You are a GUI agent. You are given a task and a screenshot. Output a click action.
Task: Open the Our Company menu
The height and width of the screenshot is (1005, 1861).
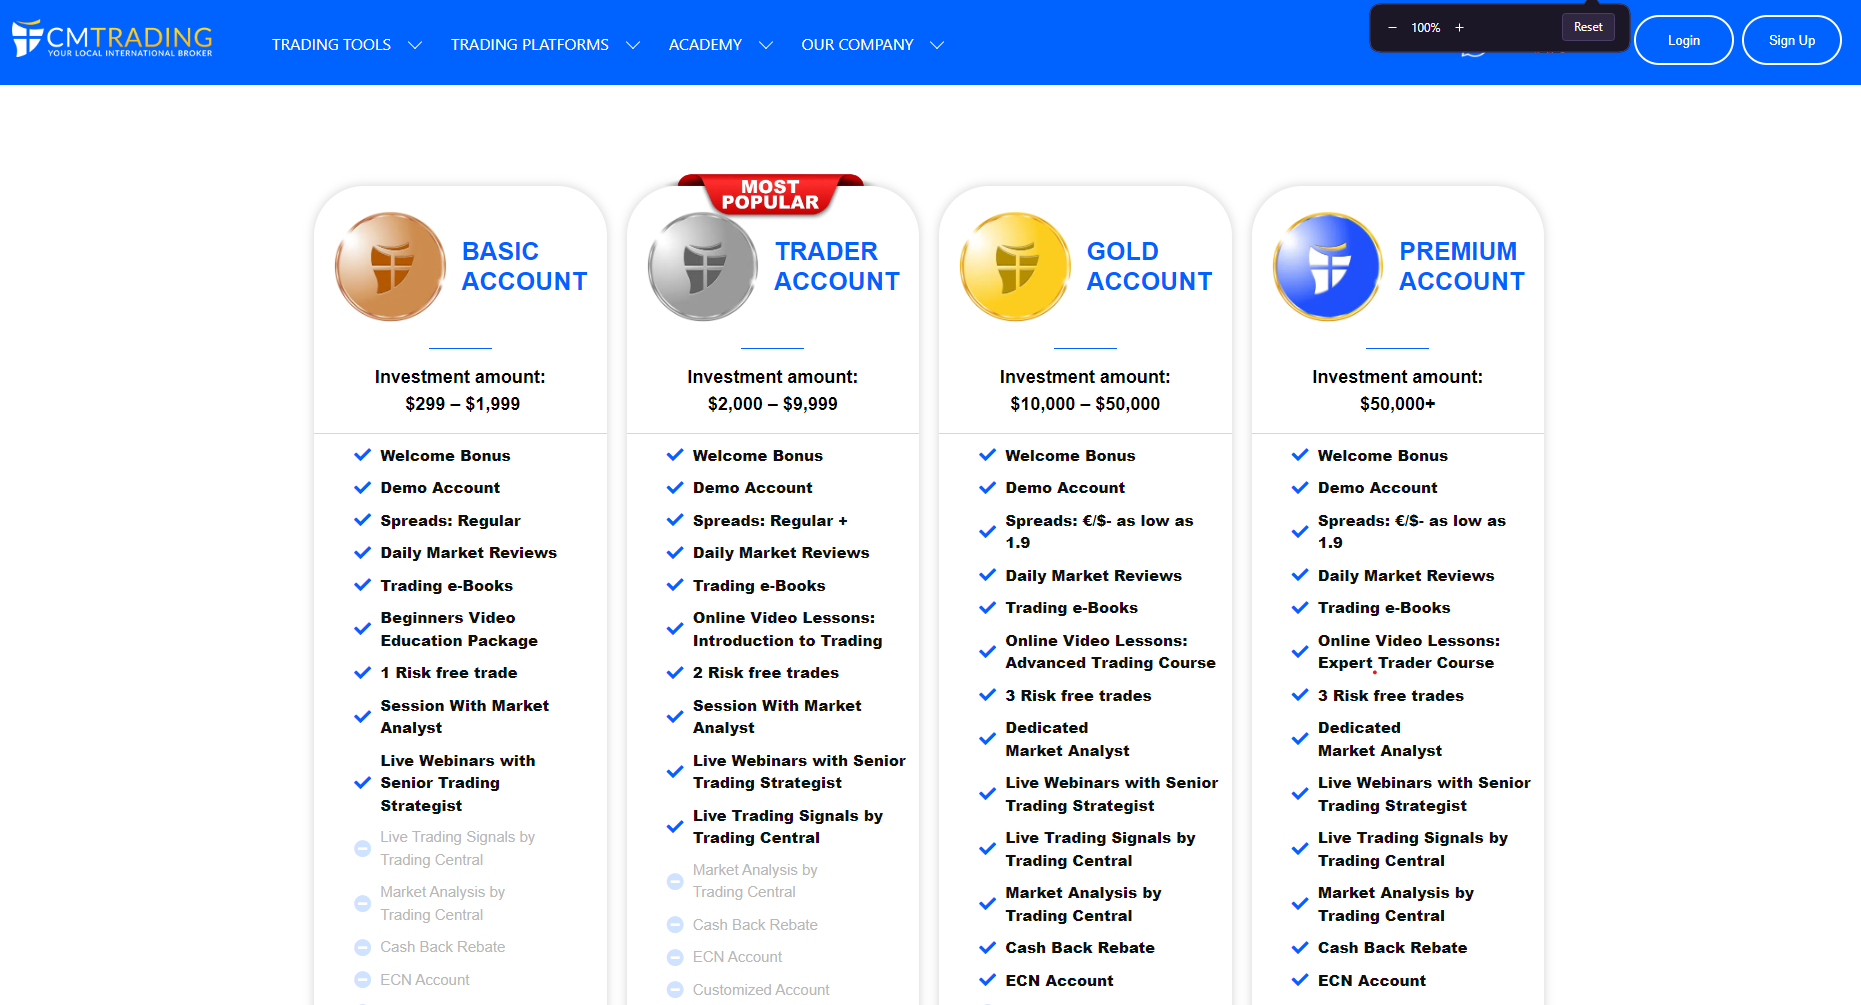pyautogui.click(x=857, y=45)
